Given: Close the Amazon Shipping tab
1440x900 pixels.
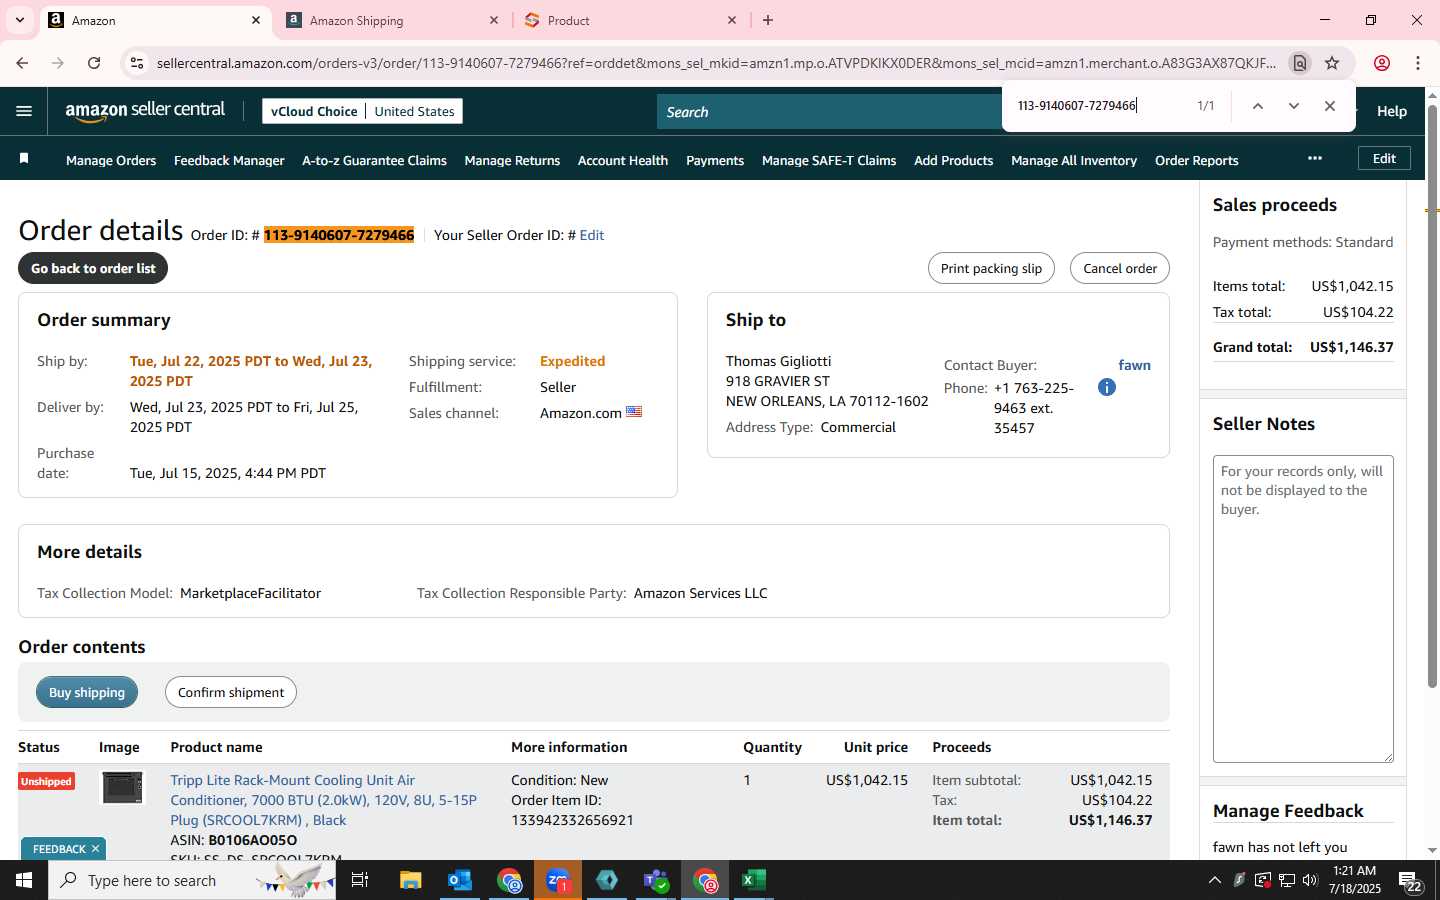Looking at the screenshot, I should click(x=494, y=20).
